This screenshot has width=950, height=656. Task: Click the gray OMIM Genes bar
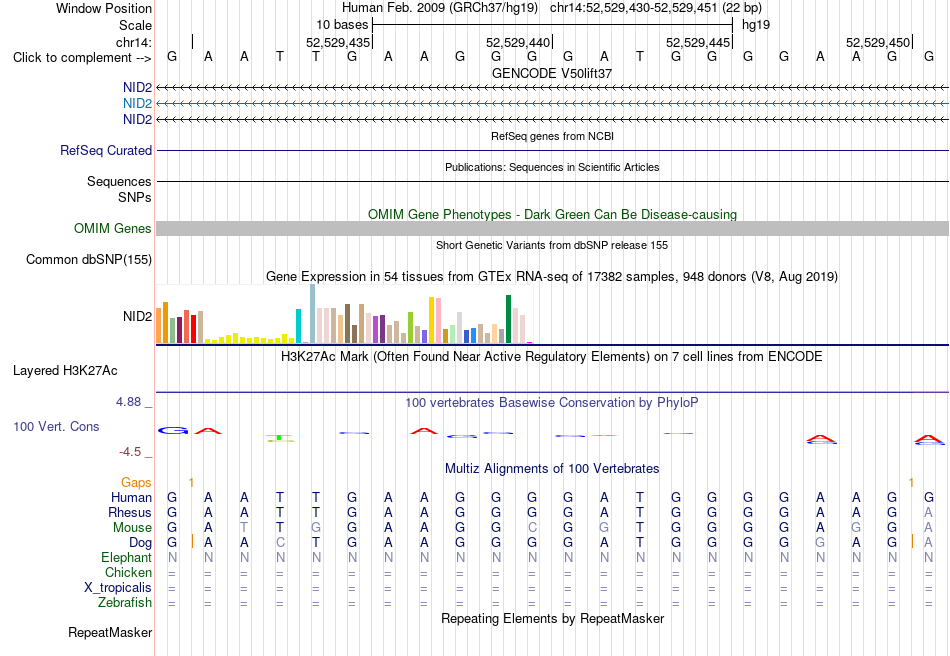click(552, 228)
